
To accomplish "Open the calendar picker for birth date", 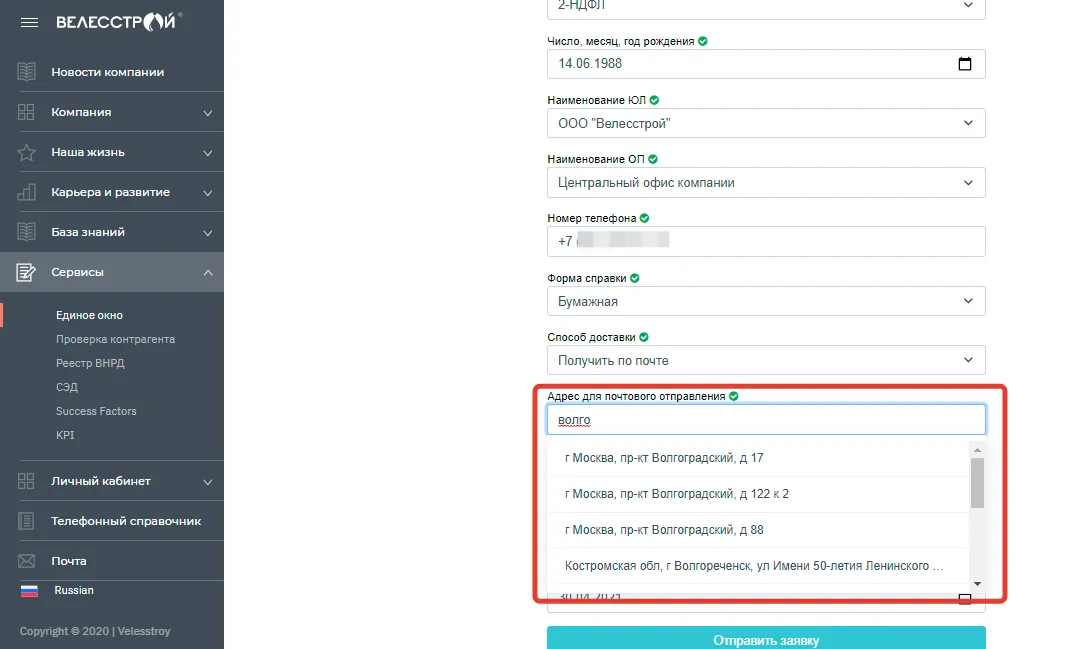I will point(965,64).
